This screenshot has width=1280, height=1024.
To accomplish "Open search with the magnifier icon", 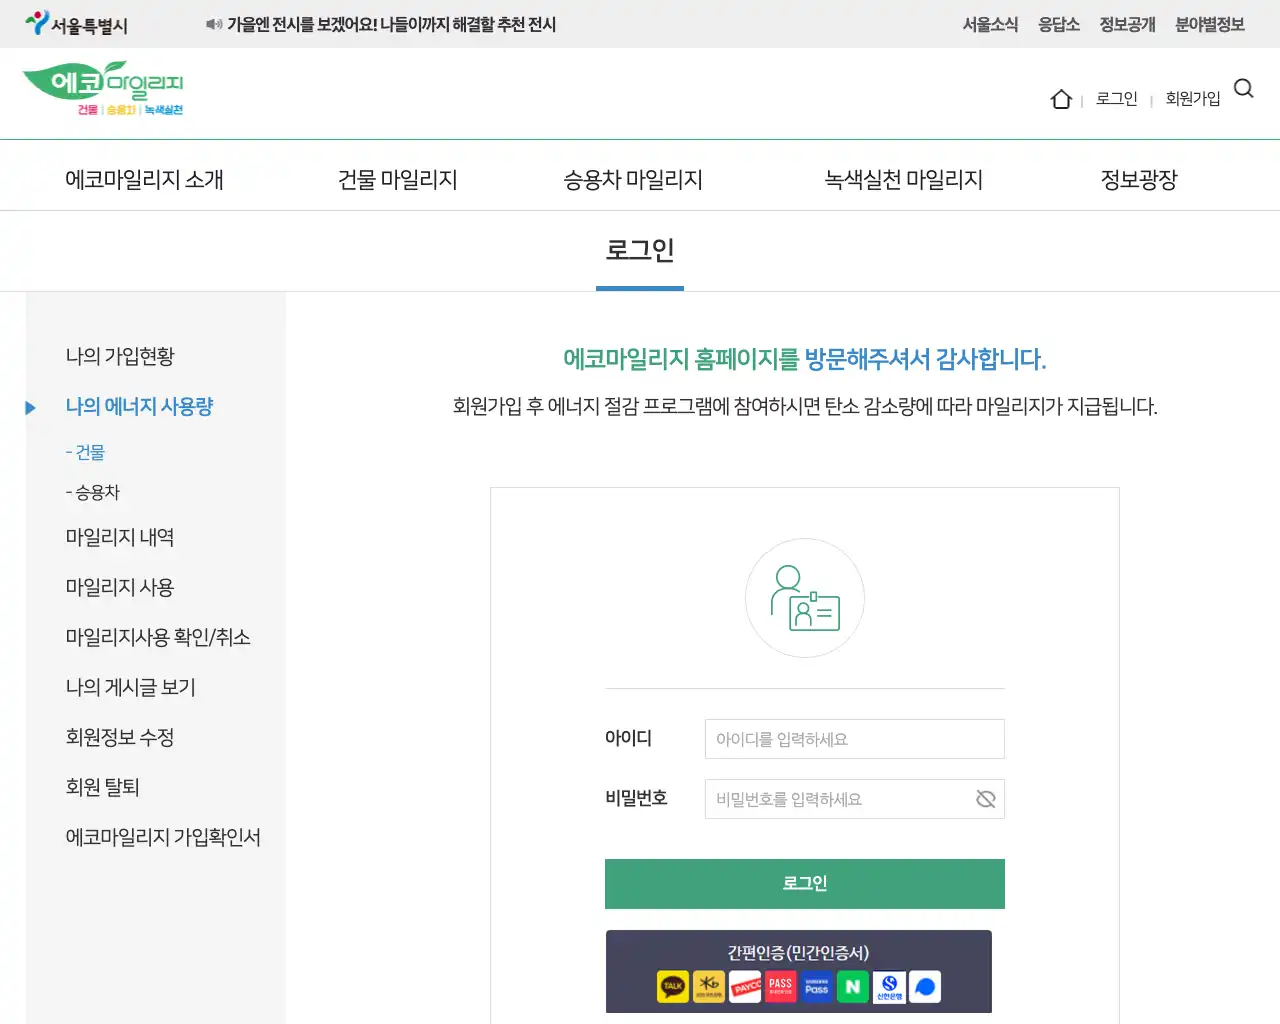I will (1244, 89).
